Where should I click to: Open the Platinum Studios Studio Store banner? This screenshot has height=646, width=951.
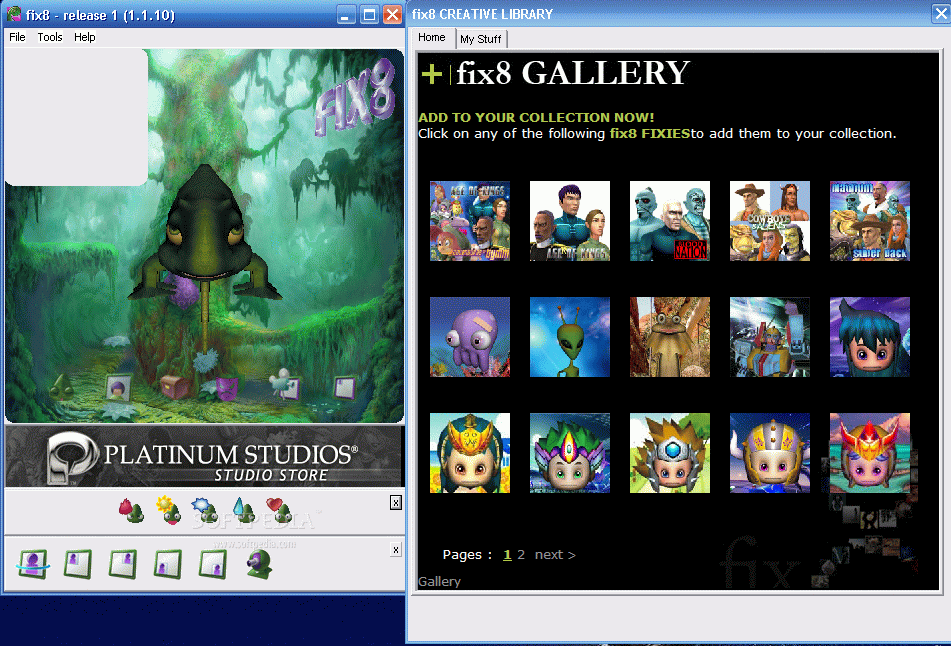click(204, 456)
